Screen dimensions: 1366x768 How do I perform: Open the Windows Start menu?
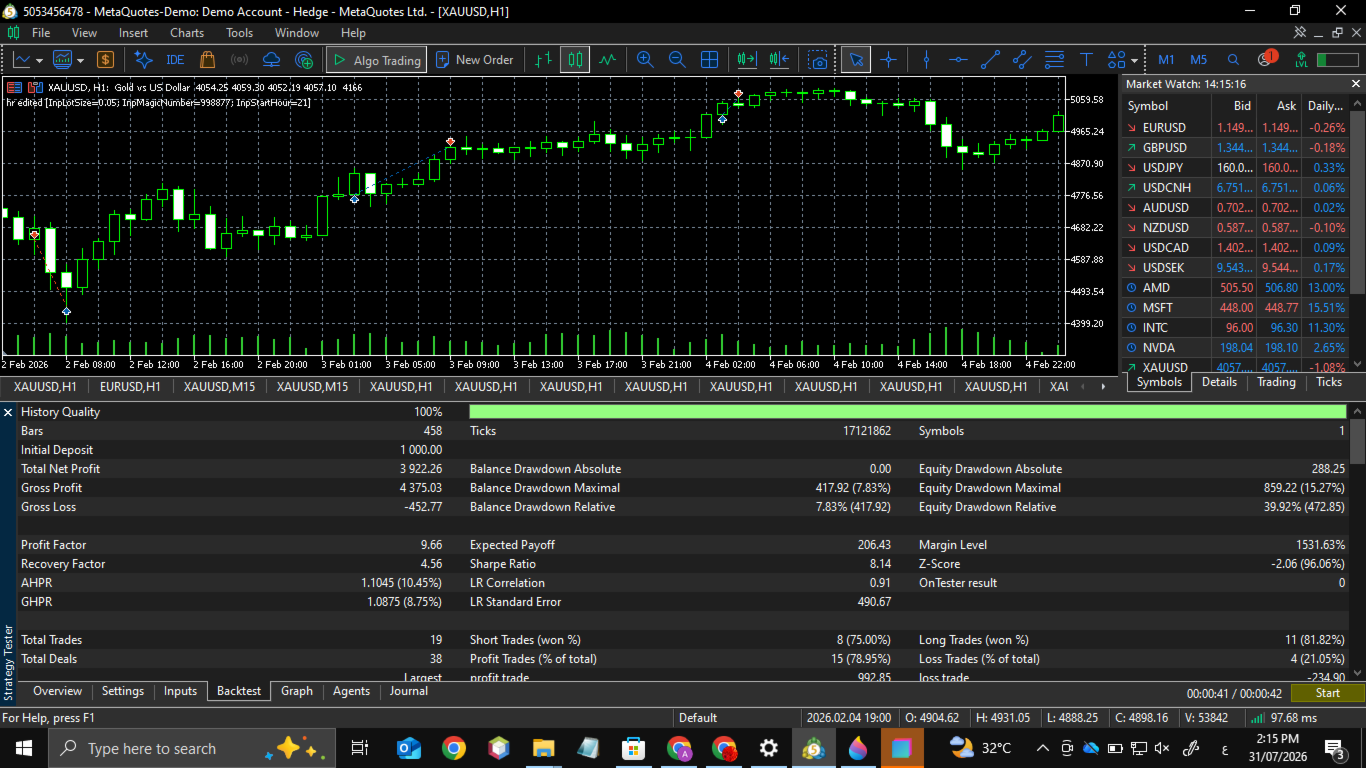23,748
